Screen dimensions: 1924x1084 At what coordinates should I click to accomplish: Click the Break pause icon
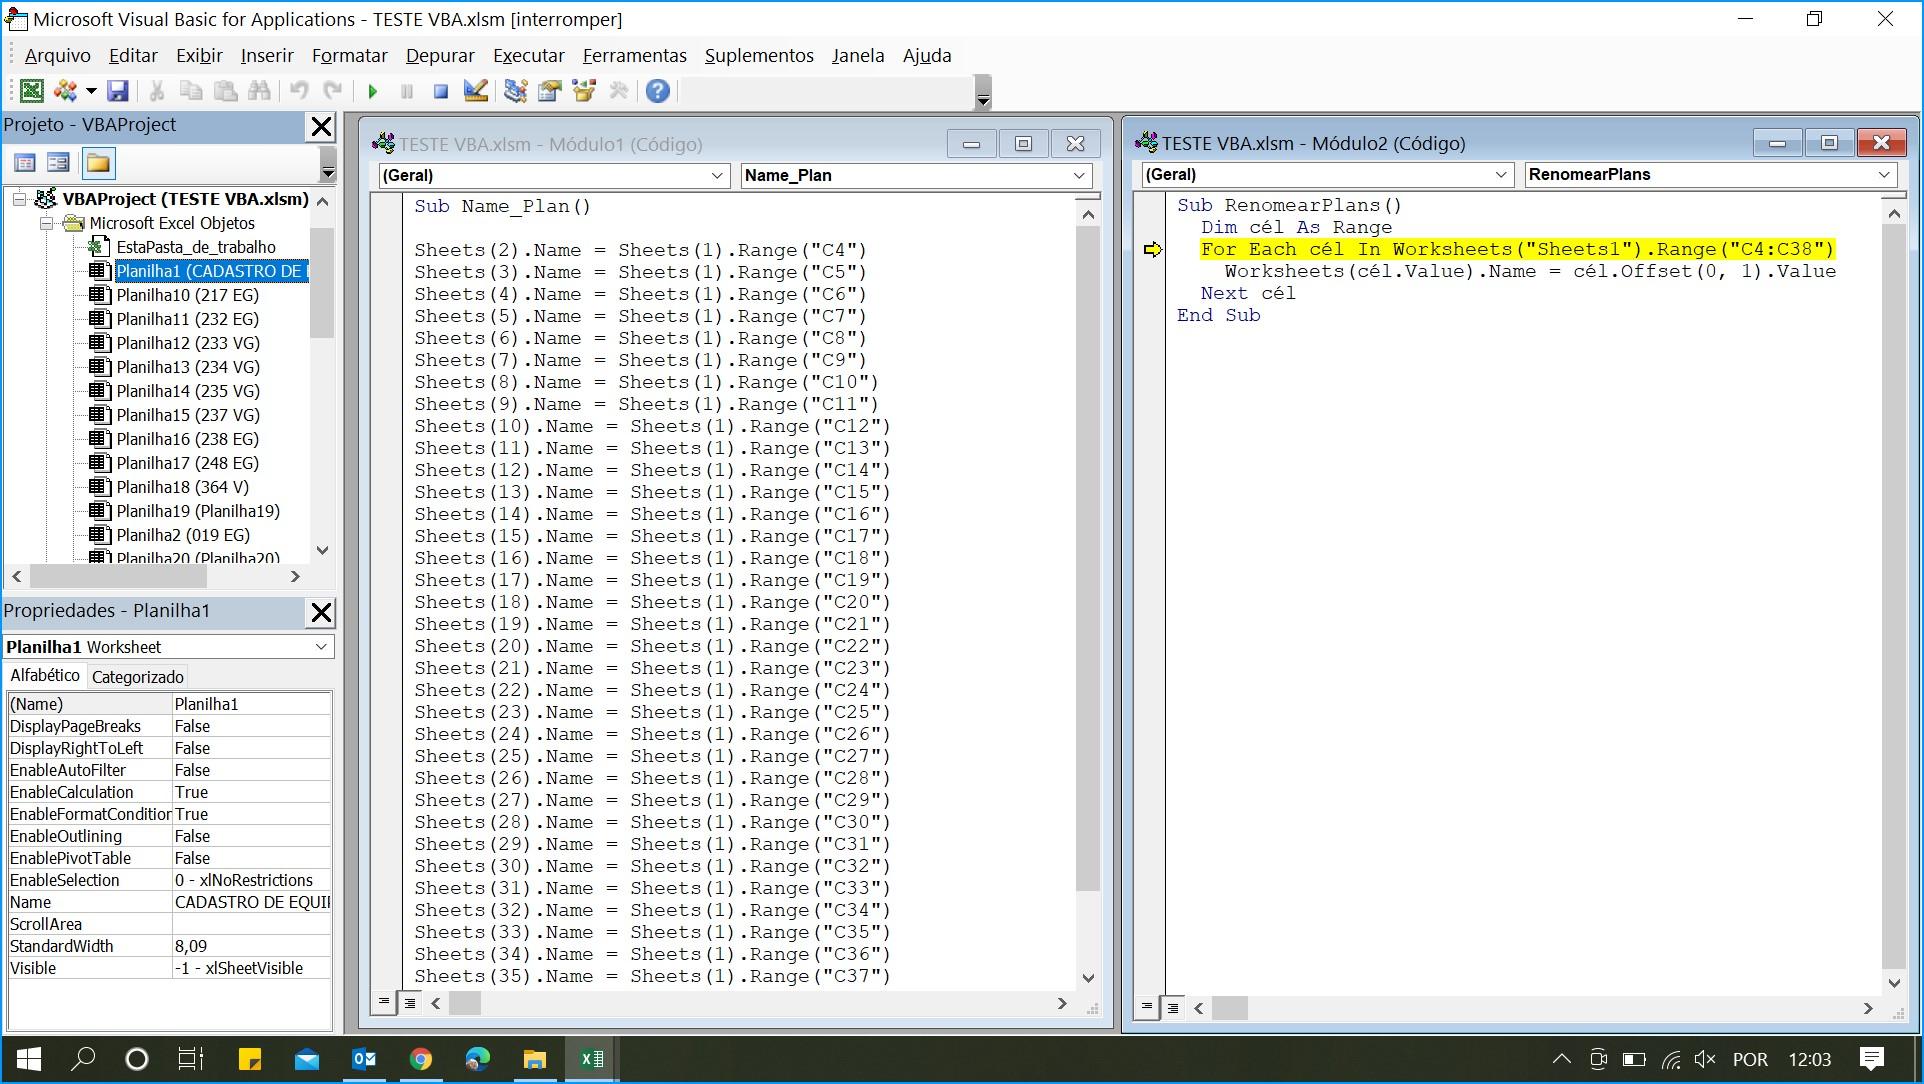click(407, 91)
